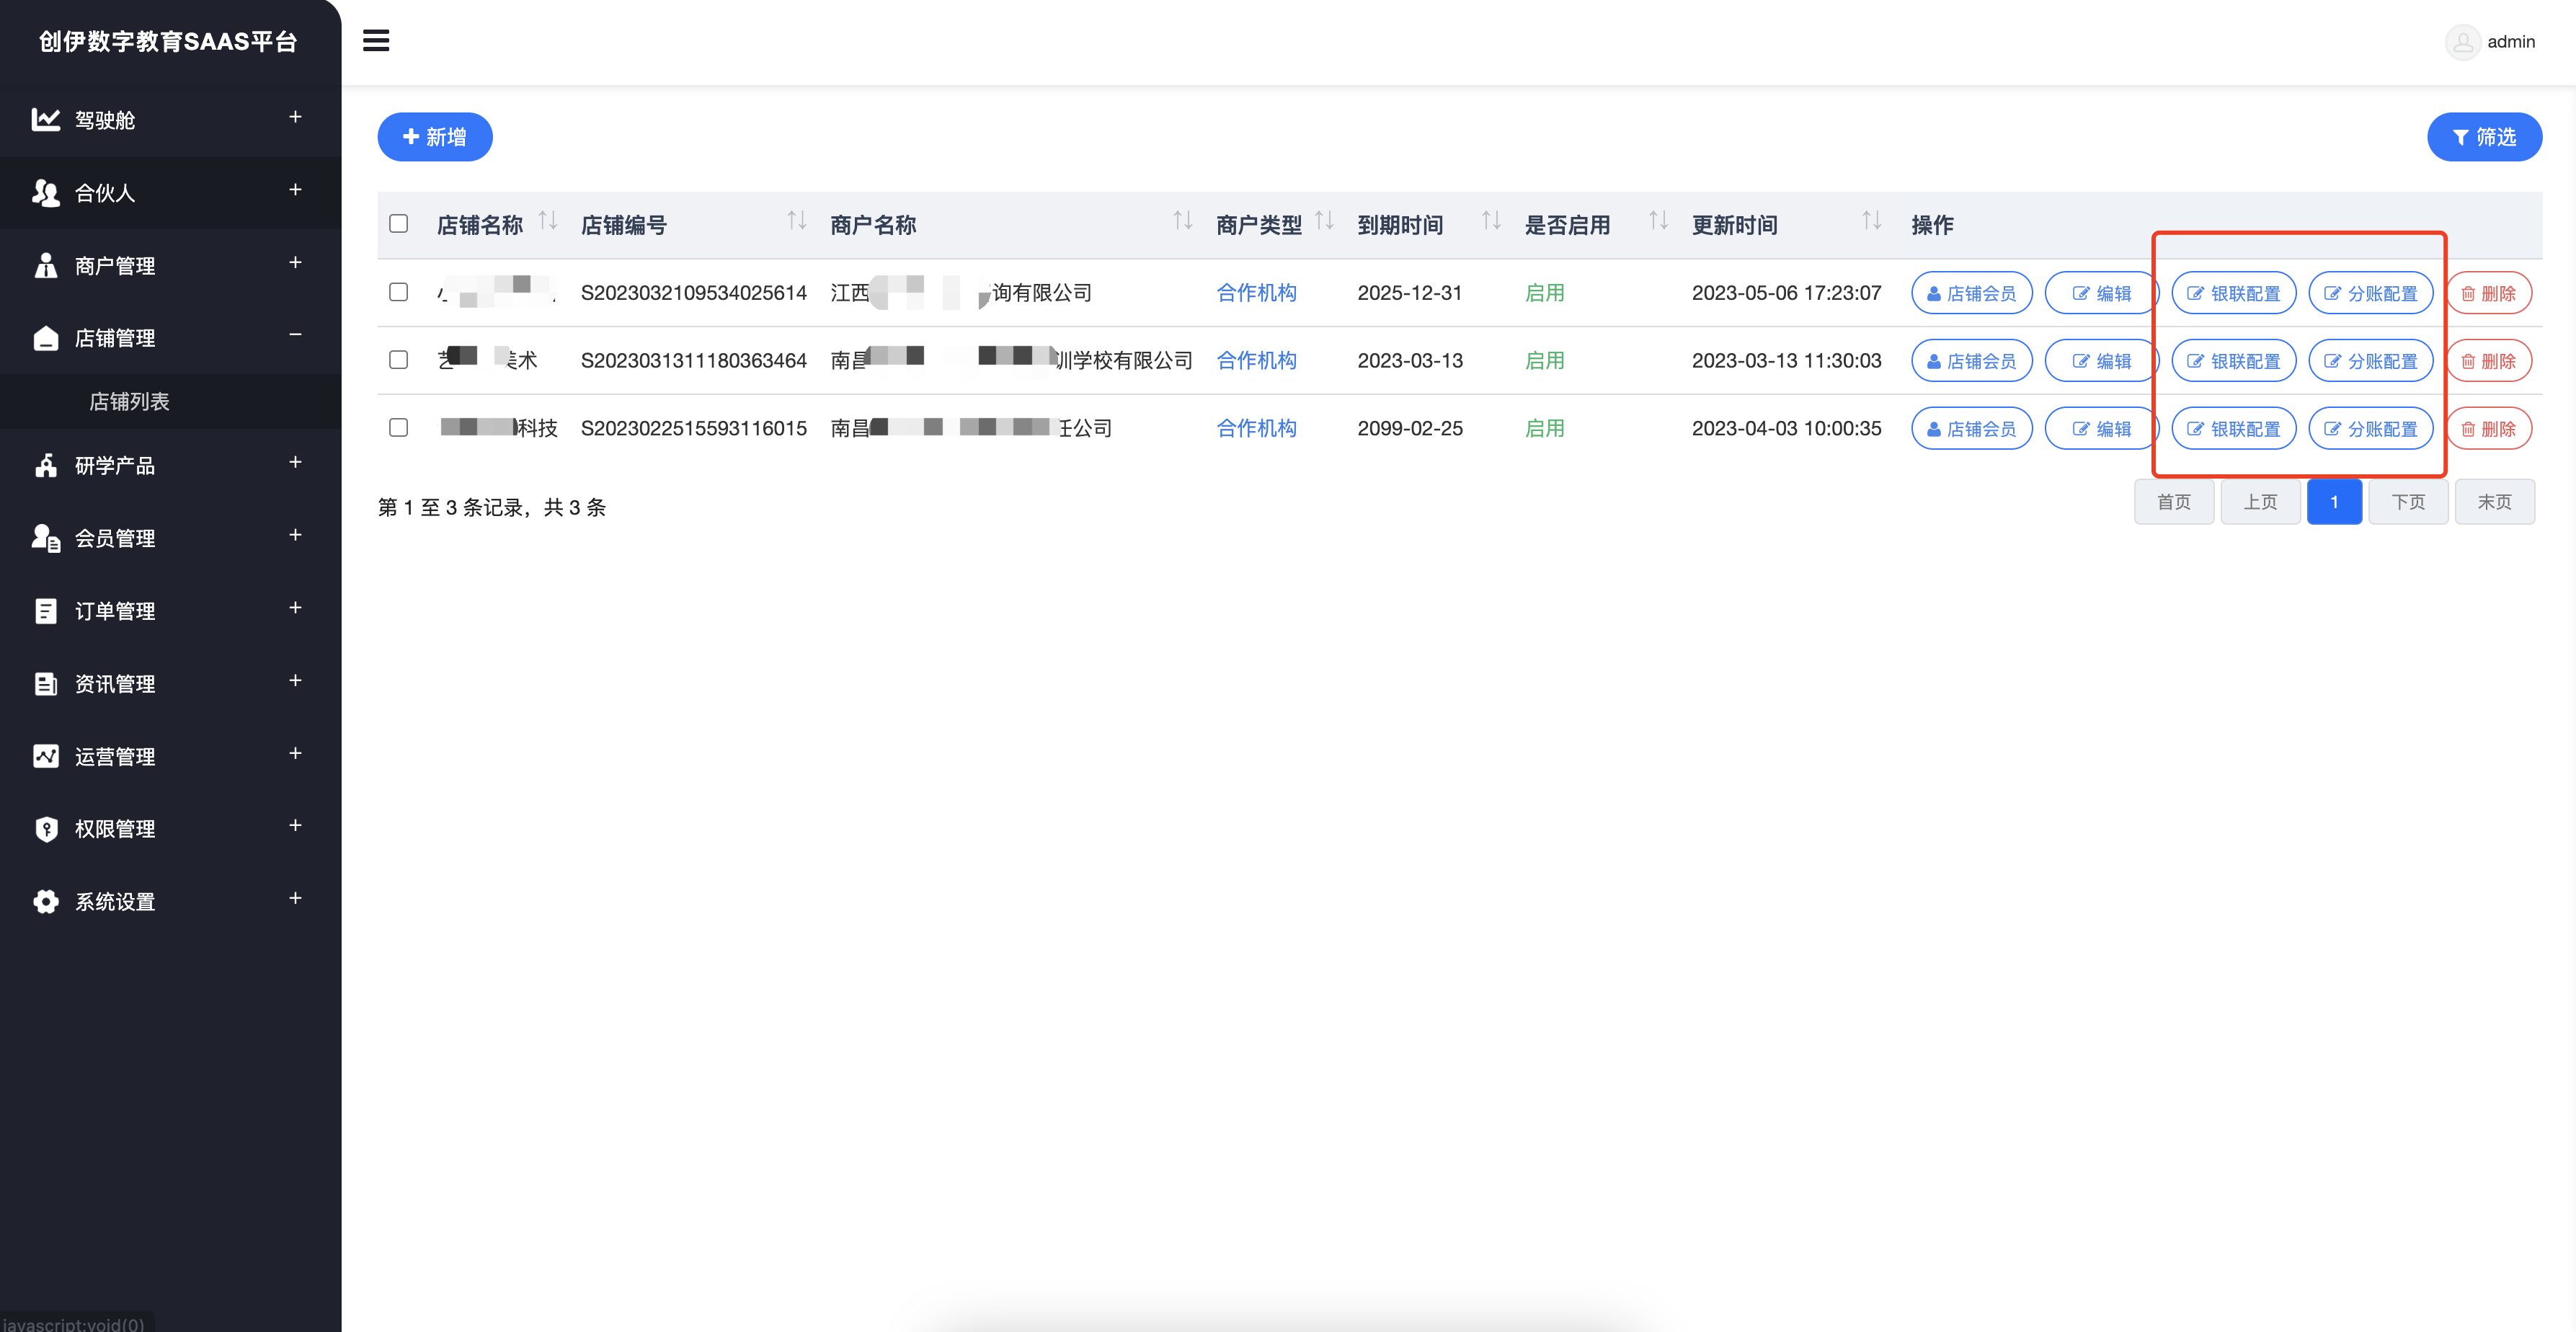Click the 店铺管理 shop icon
The height and width of the screenshot is (1332, 2576).
46,338
